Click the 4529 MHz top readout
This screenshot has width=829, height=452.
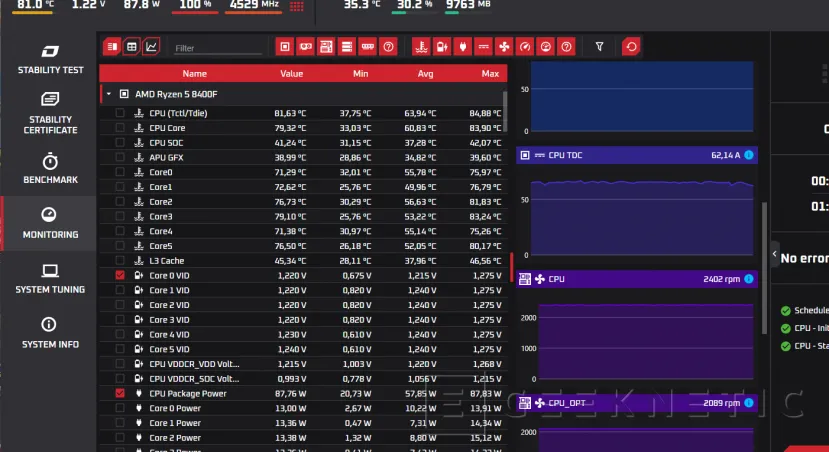pos(254,5)
